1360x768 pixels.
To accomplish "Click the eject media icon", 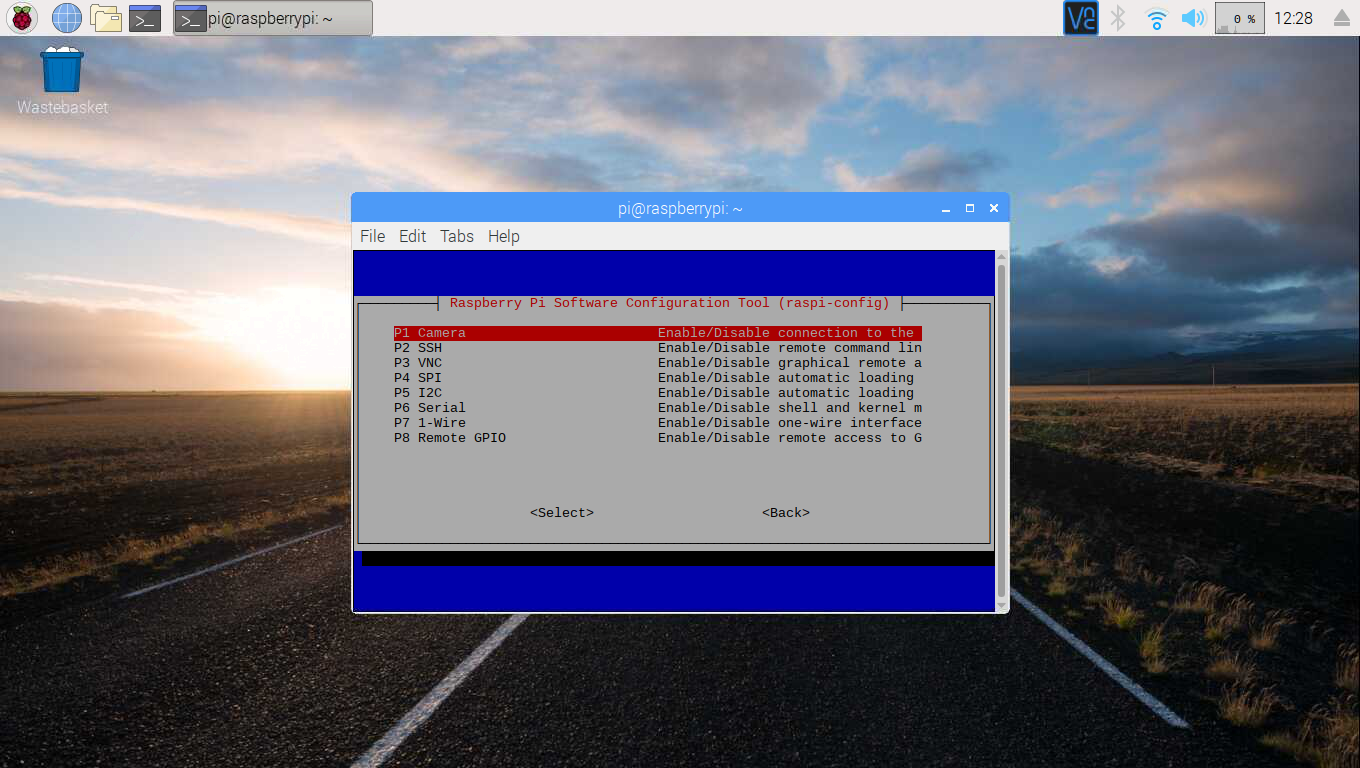I will (x=1341, y=18).
